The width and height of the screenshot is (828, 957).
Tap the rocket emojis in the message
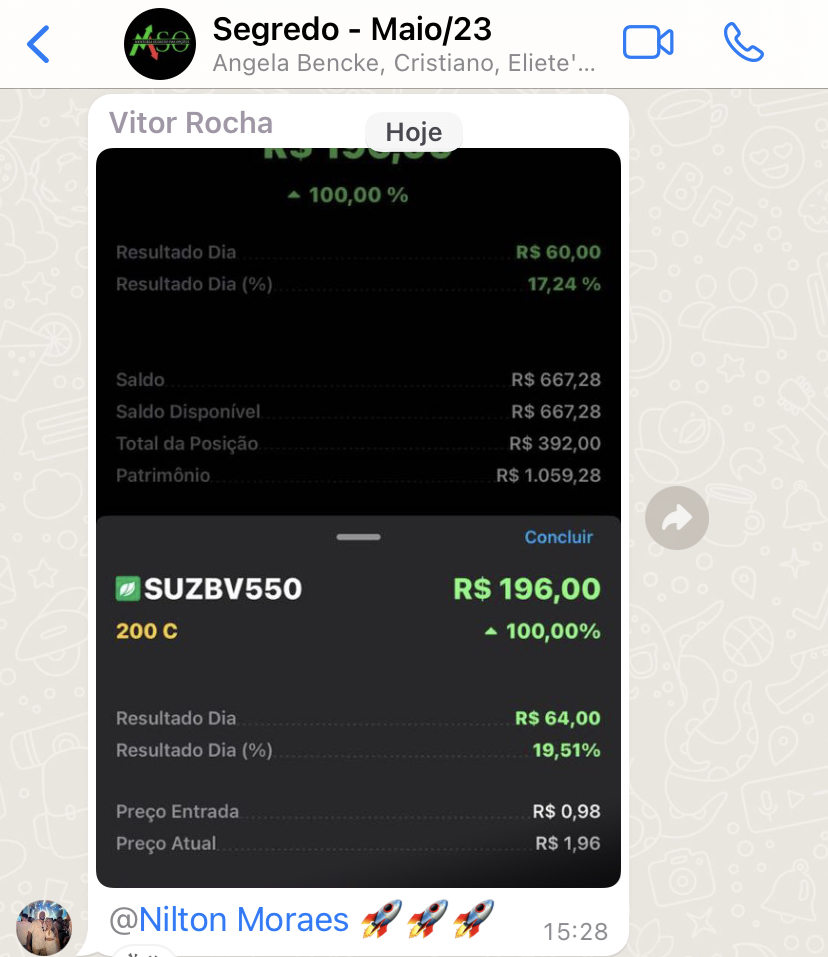coord(427,920)
